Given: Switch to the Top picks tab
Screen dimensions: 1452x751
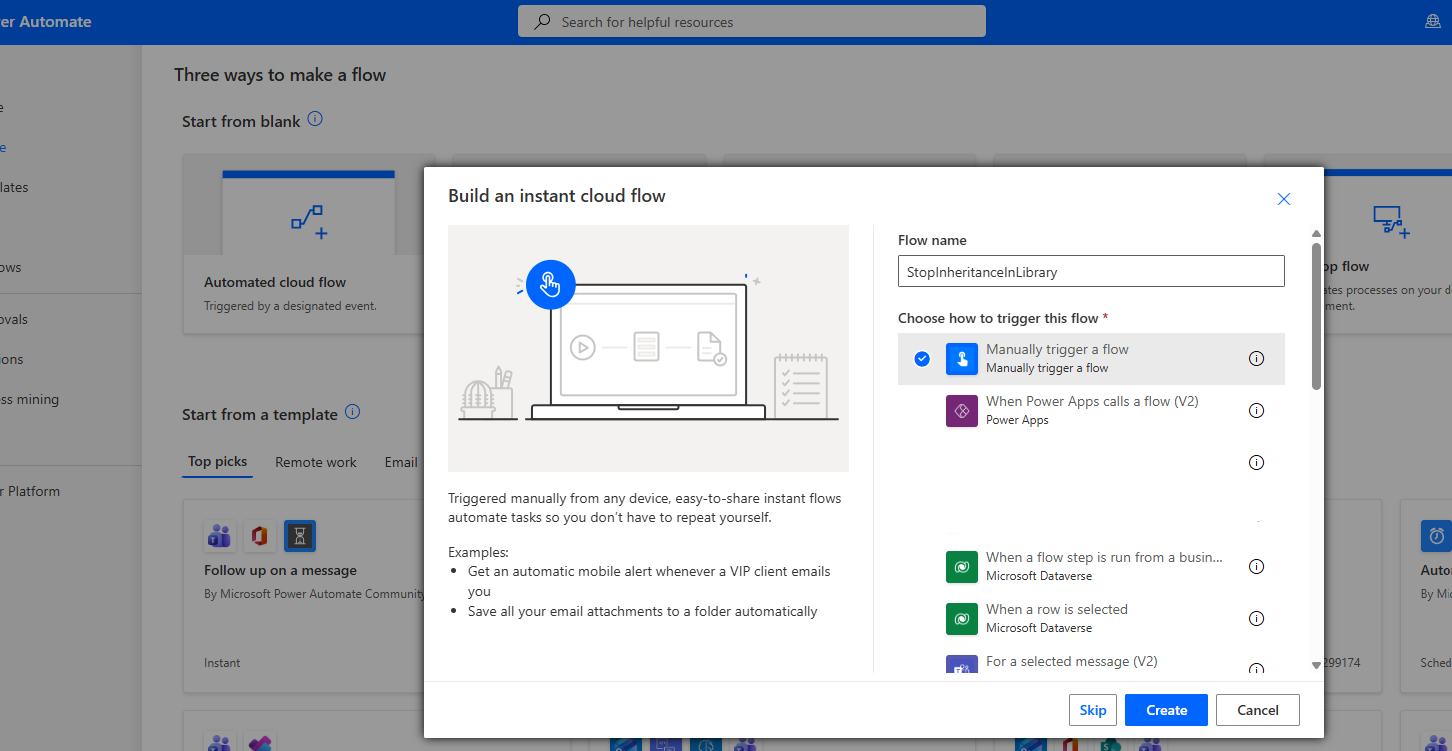Looking at the screenshot, I should 217,462.
